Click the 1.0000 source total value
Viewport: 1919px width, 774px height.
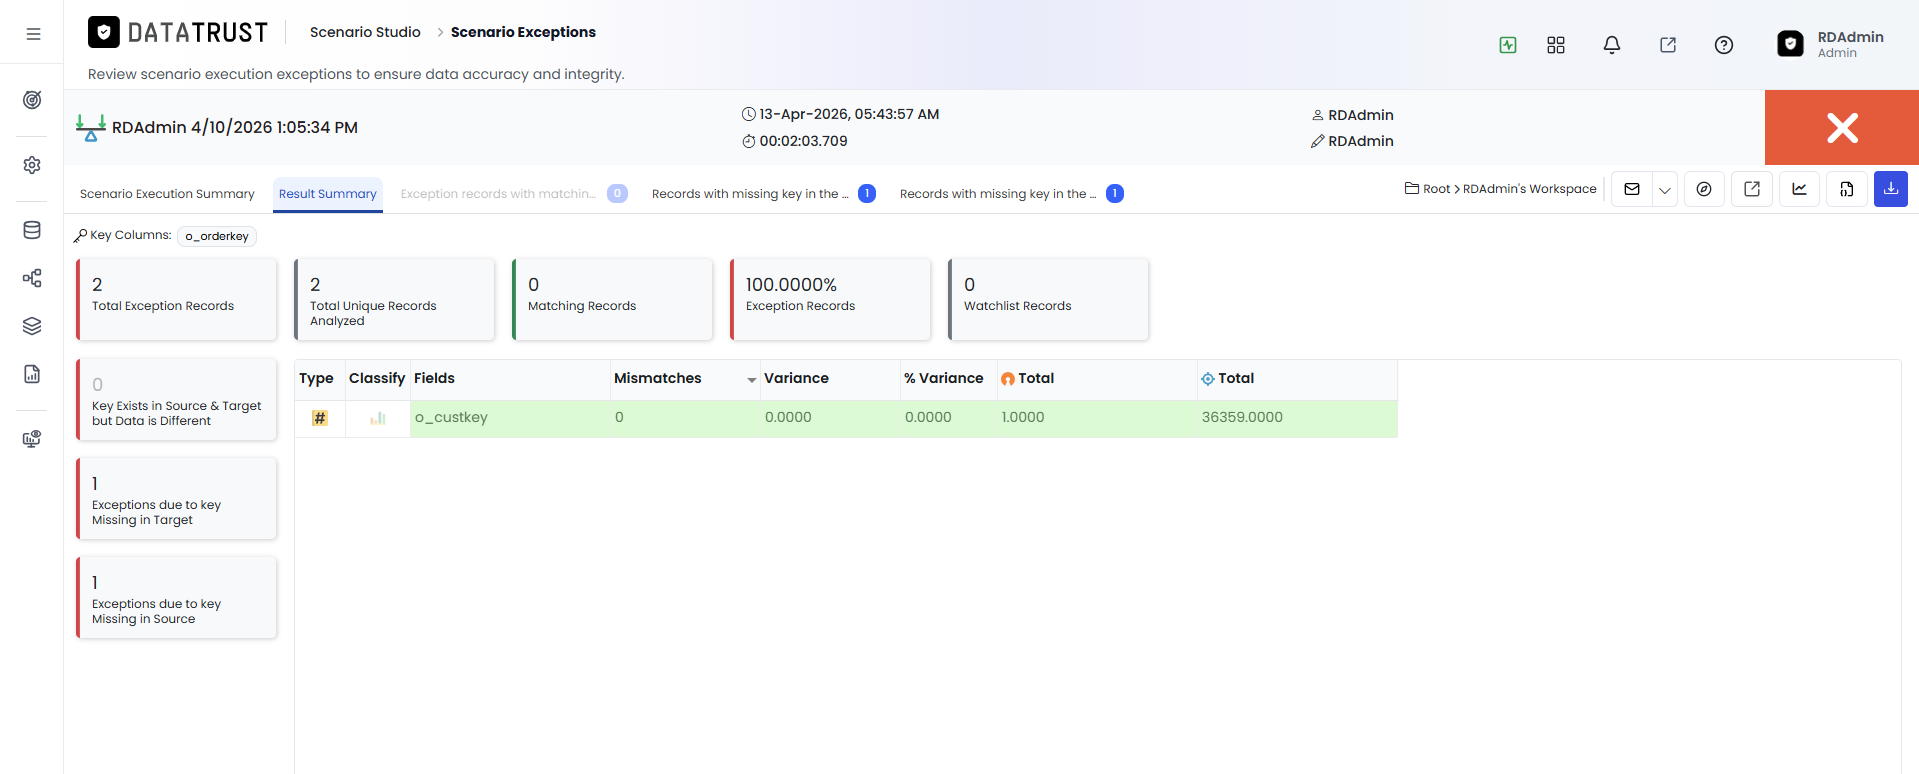[x=1023, y=417]
